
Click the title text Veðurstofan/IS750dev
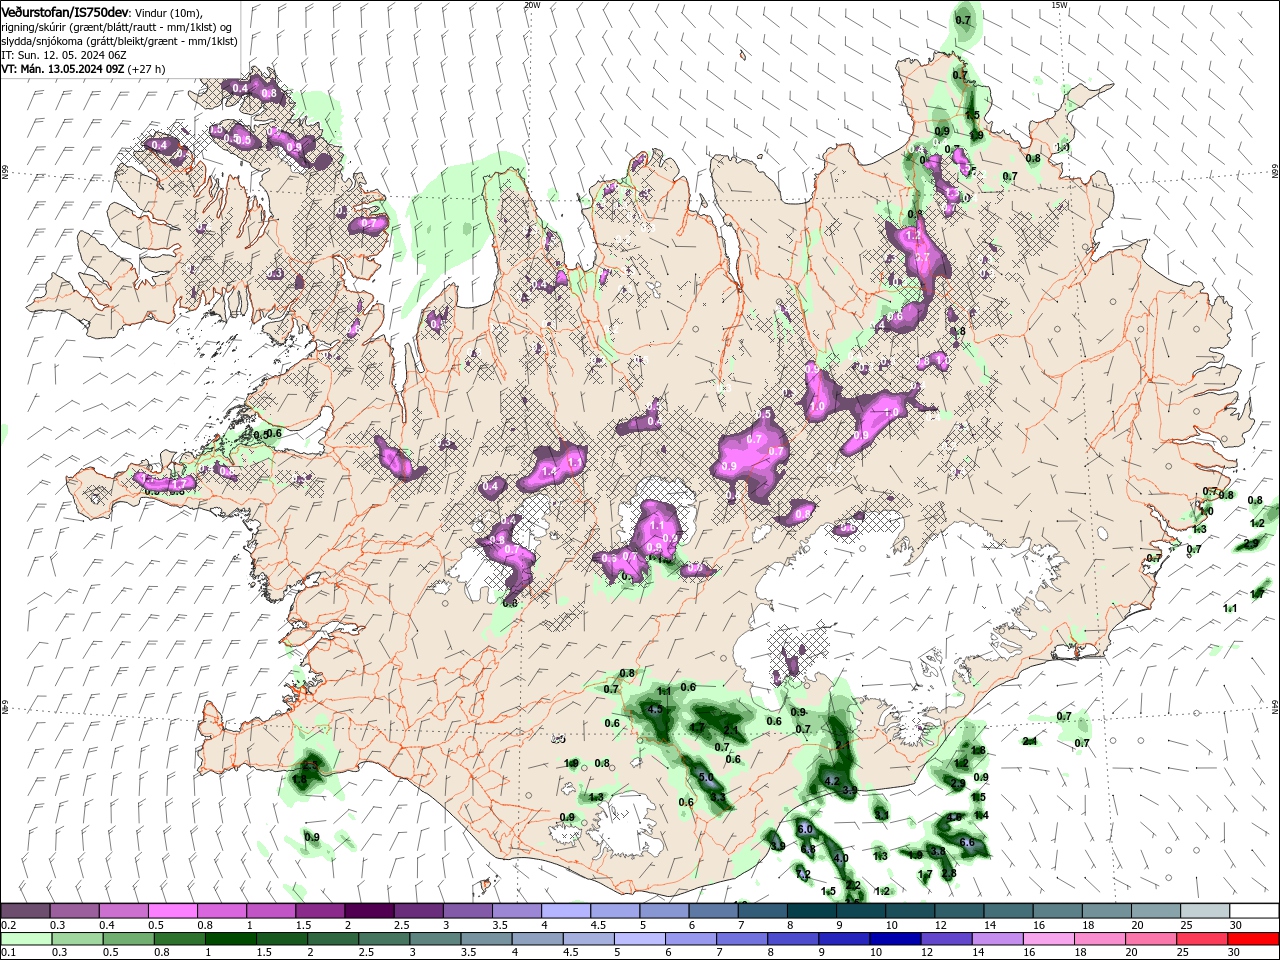coord(64,12)
